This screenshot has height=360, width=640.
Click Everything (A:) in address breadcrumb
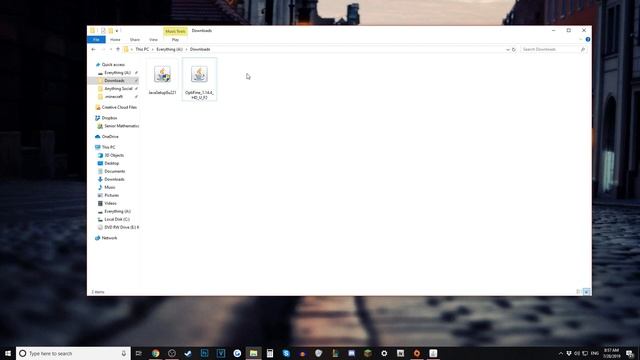point(169,49)
